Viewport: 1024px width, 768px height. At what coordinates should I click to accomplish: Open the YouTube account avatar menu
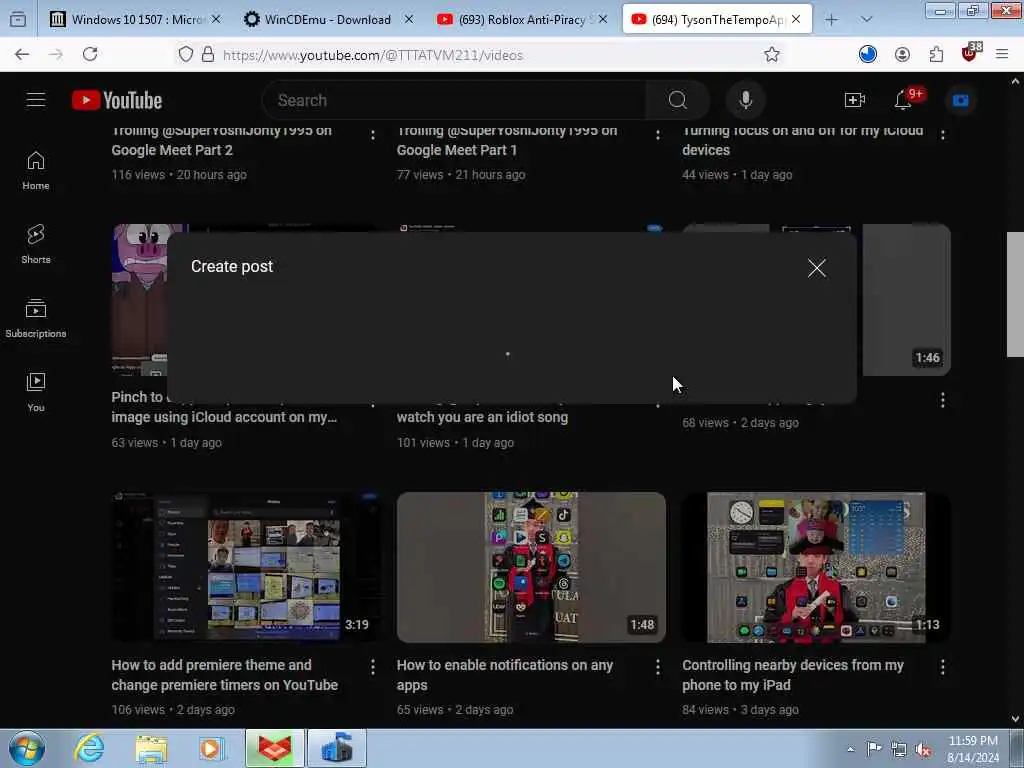pos(961,100)
